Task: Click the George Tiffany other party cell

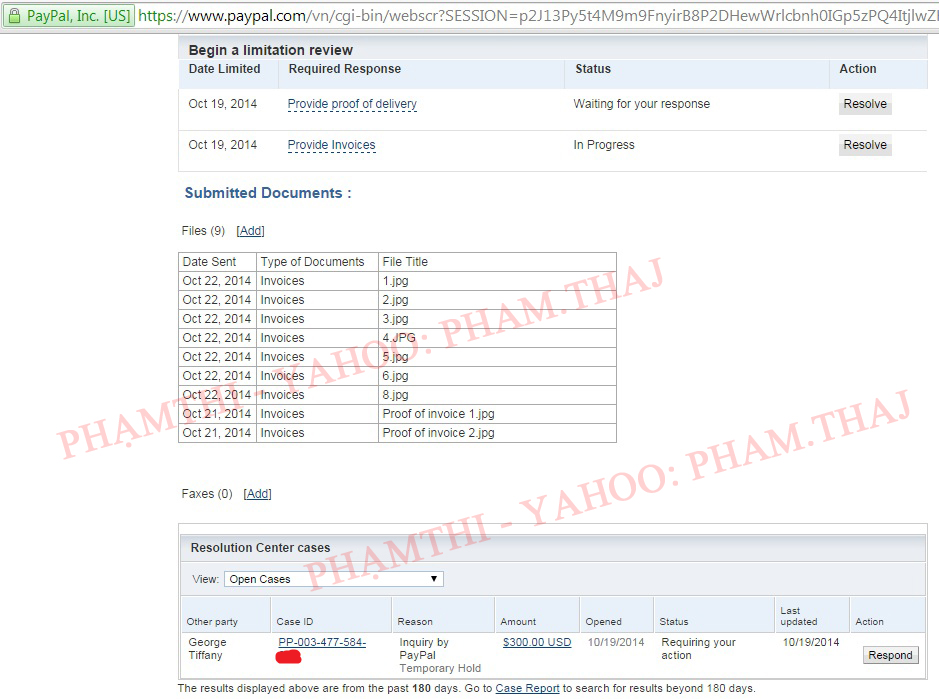Action: 208,649
